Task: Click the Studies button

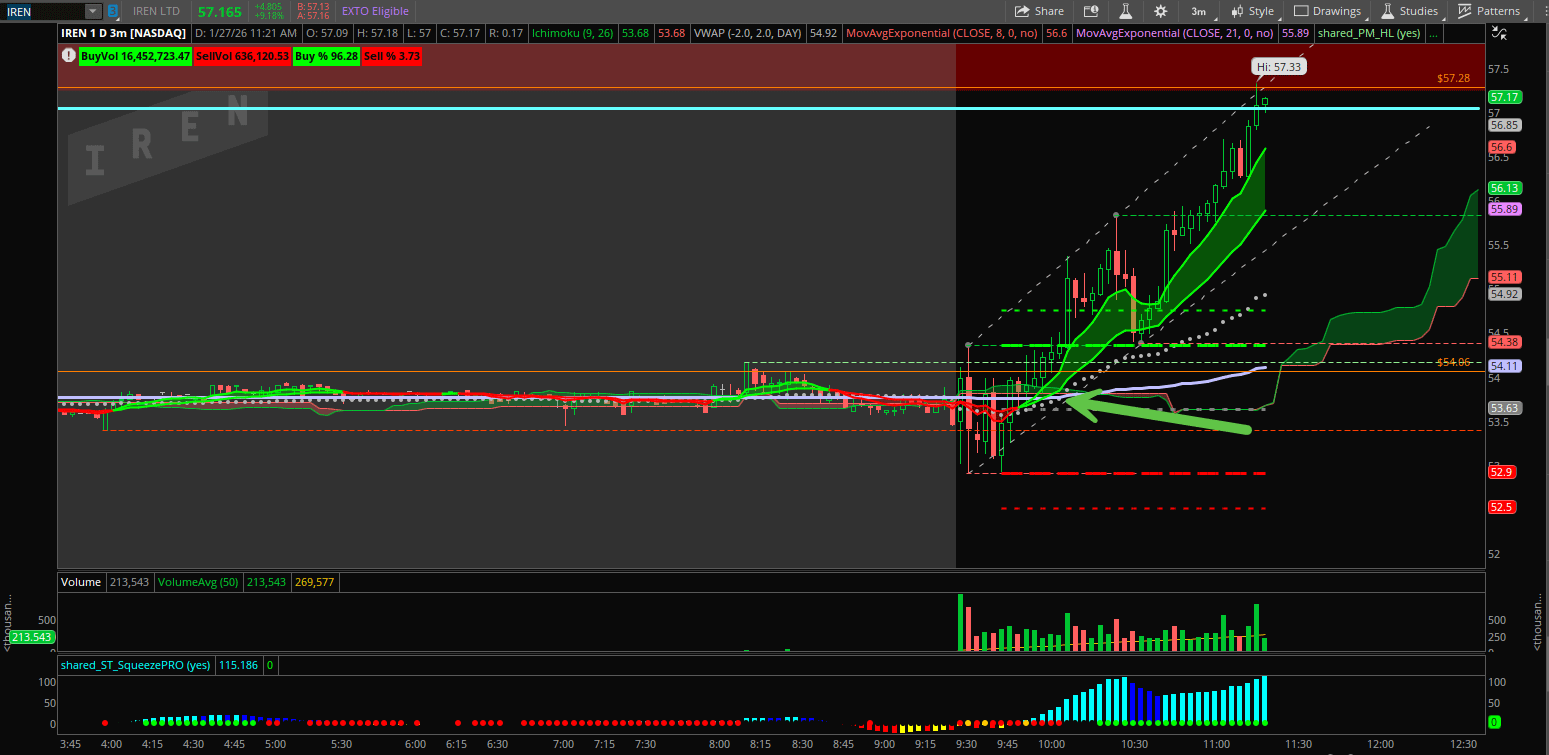Action: pos(1410,11)
